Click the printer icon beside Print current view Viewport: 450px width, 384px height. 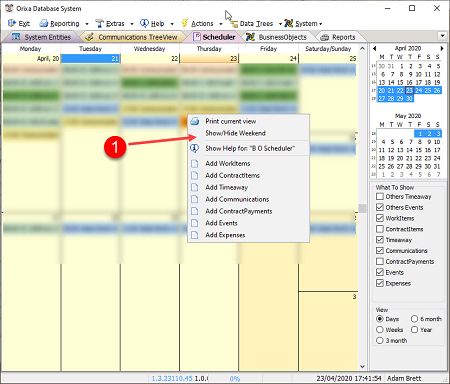[x=195, y=121]
